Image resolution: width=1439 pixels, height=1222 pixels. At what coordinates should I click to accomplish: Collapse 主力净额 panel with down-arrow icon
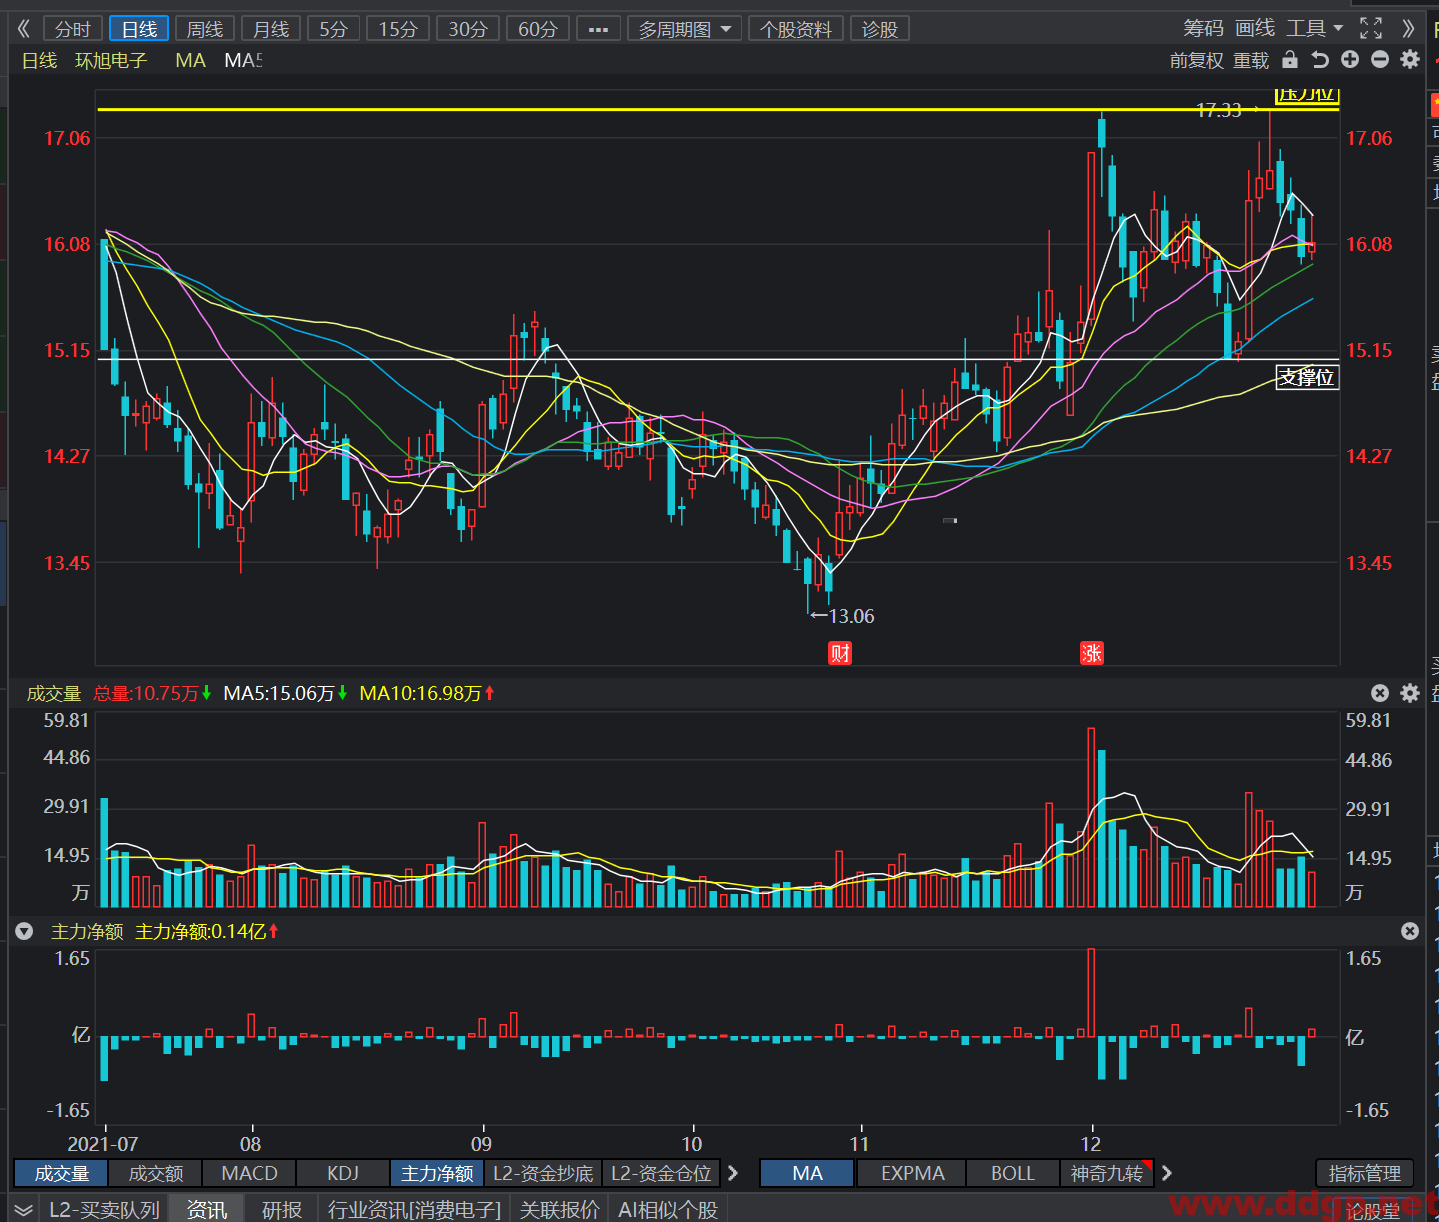click(x=24, y=931)
